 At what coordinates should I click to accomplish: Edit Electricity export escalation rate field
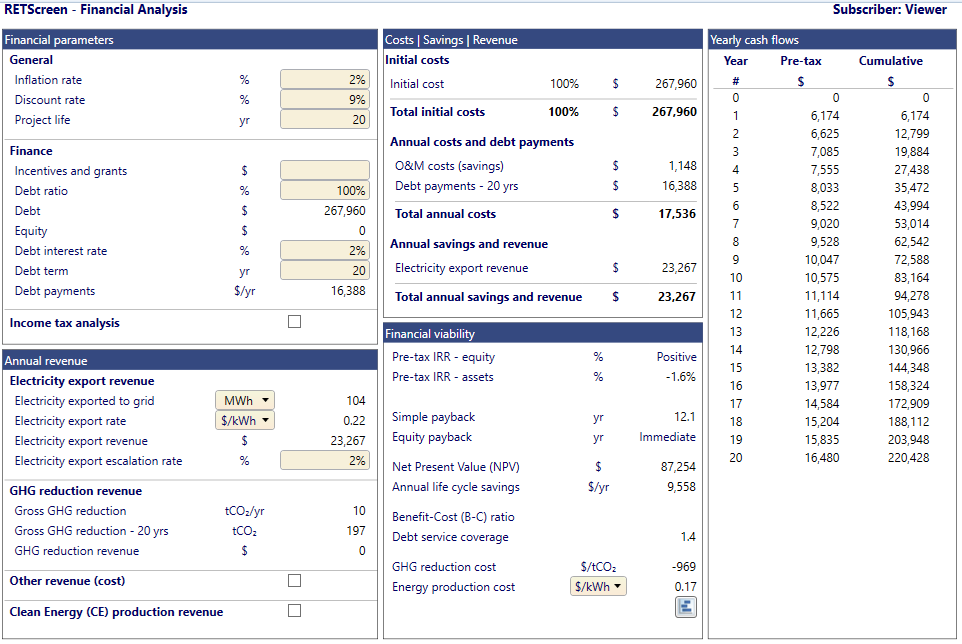[x=325, y=461]
